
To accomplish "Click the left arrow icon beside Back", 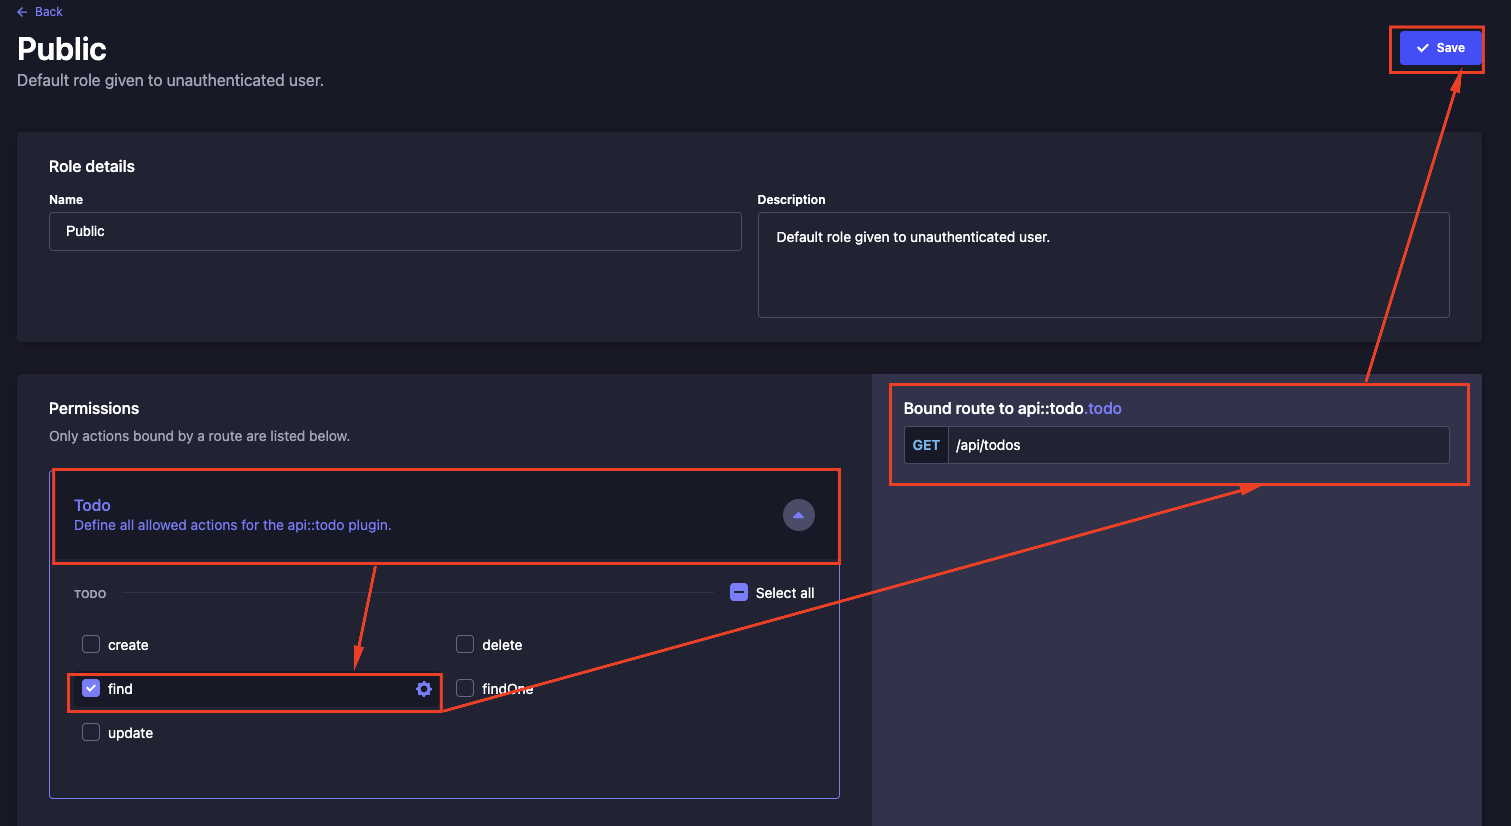I will click(x=22, y=12).
